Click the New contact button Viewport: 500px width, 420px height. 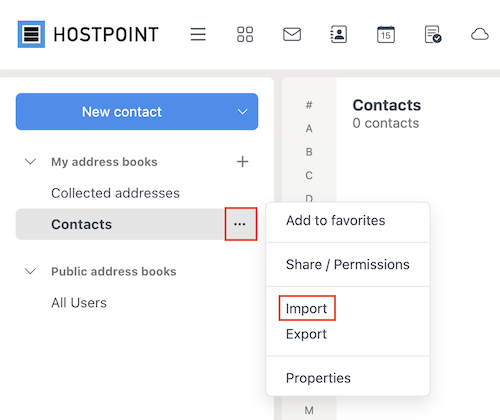coord(122,112)
